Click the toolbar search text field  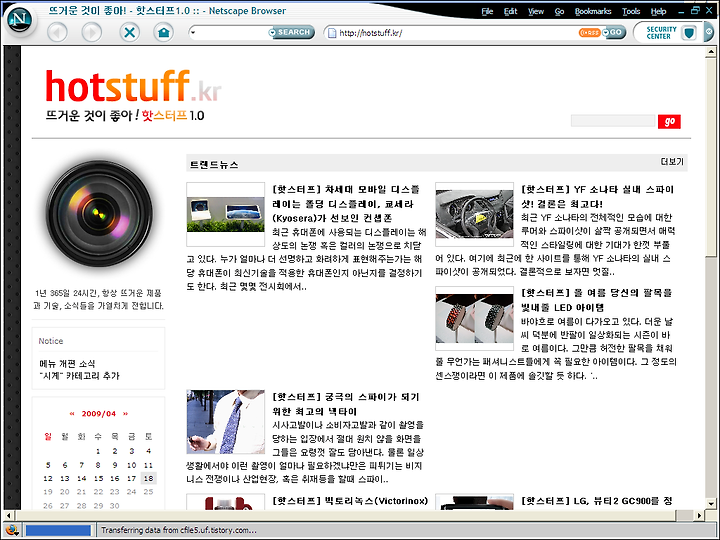click(232, 33)
